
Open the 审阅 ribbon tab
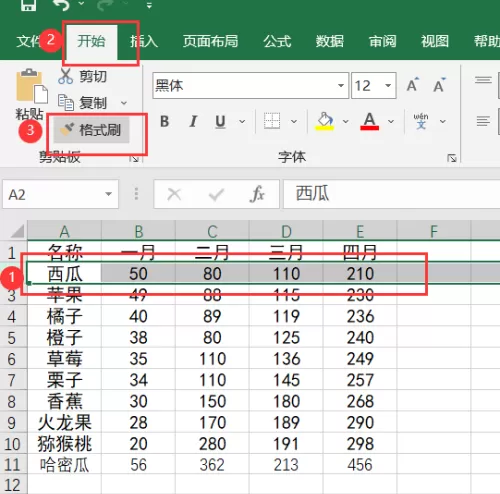[x=382, y=41]
